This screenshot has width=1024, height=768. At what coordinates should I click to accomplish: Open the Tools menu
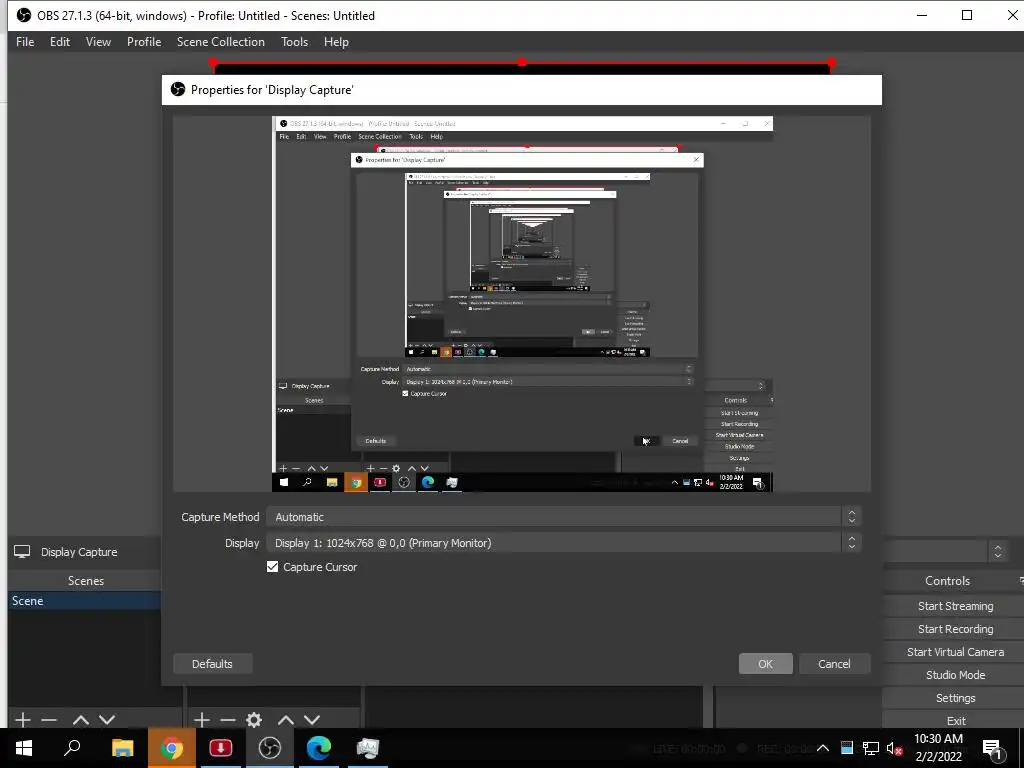click(295, 42)
